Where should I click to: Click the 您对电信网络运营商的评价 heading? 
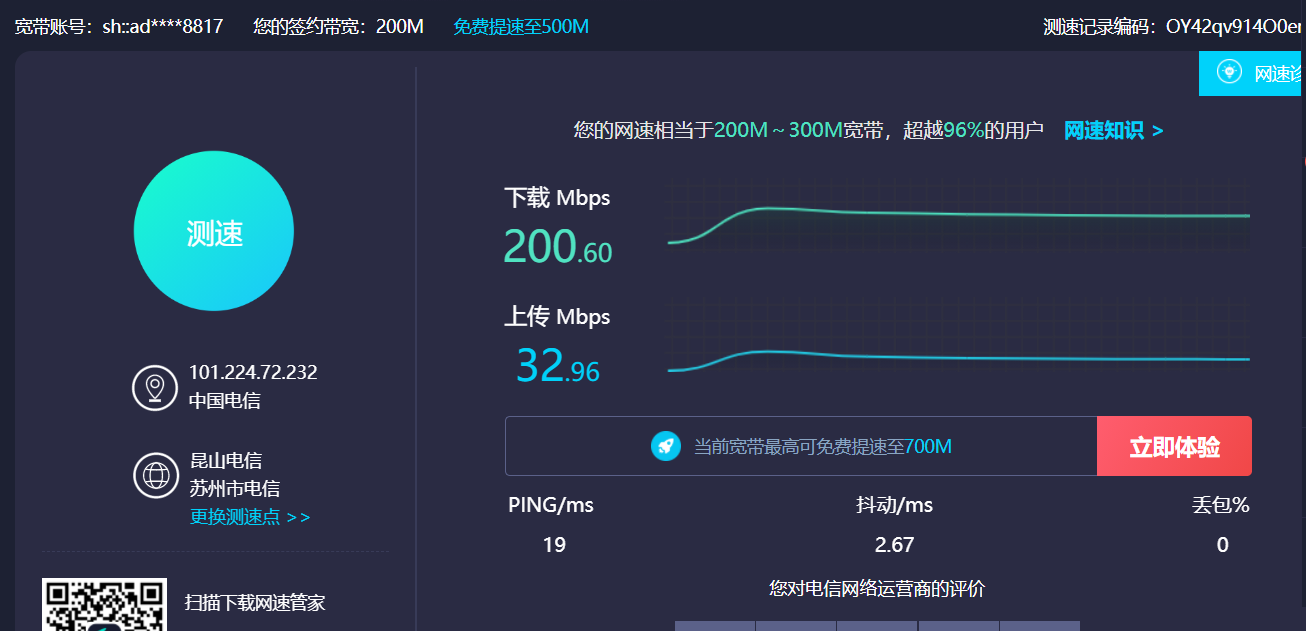(877, 588)
